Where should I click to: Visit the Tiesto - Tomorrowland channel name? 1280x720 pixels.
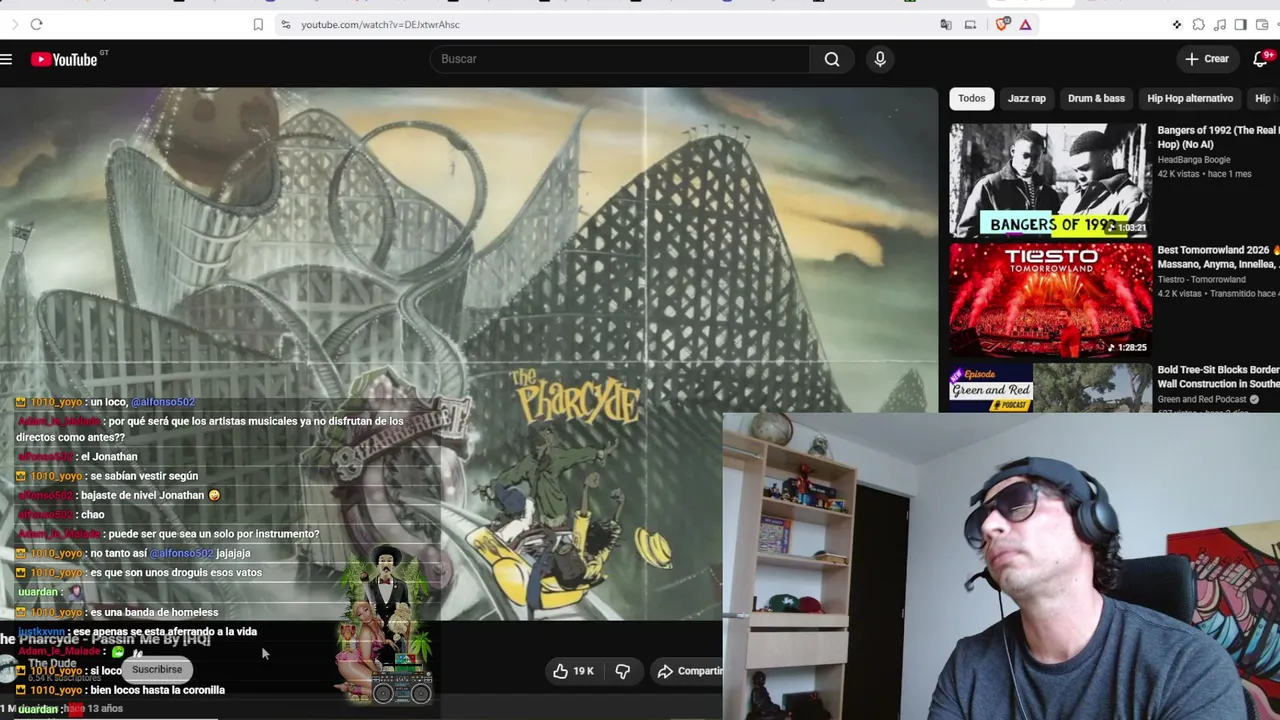click(x=1202, y=280)
